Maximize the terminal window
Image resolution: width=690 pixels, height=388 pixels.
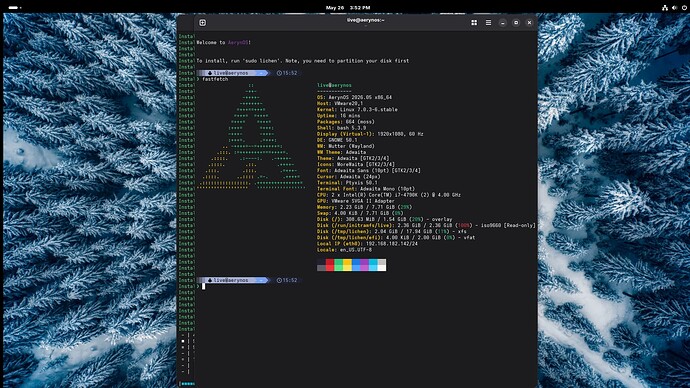pyautogui.click(x=516, y=23)
